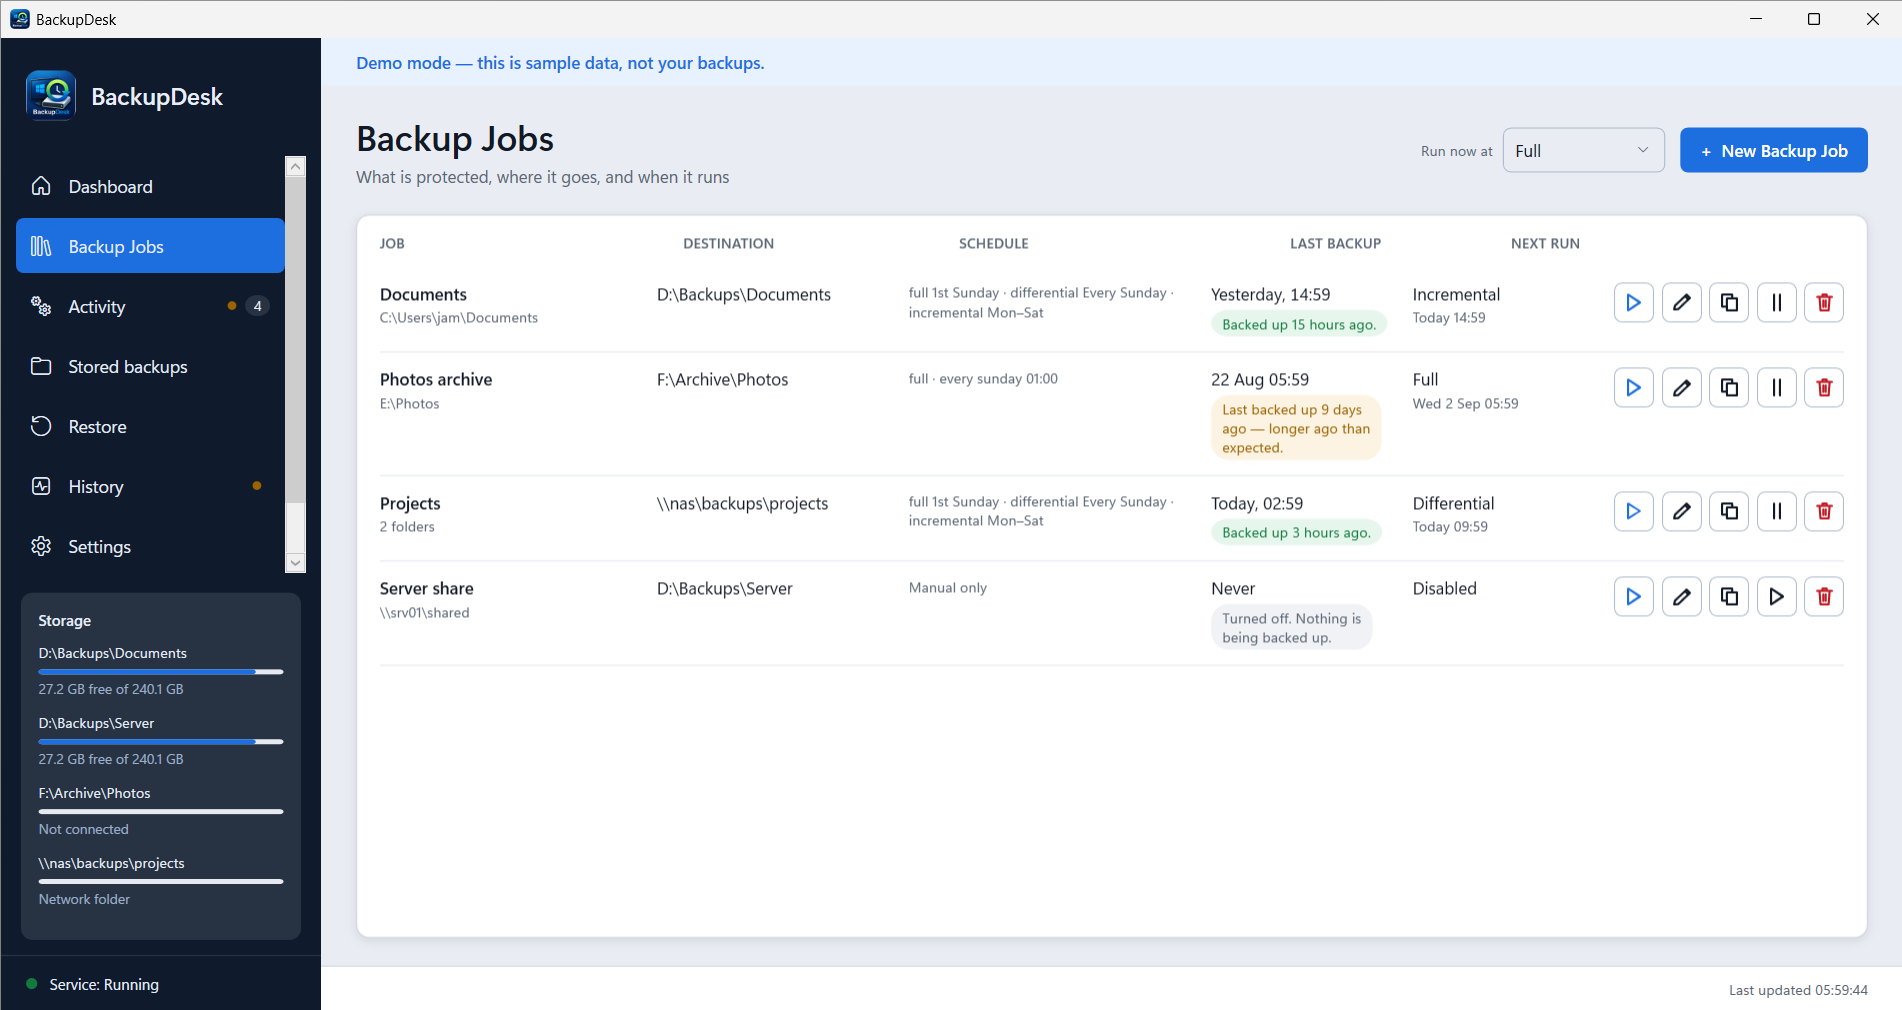Click the 'Backed up 15 hours ago.' status
Viewport: 1902px width, 1010px height.
[x=1298, y=324]
